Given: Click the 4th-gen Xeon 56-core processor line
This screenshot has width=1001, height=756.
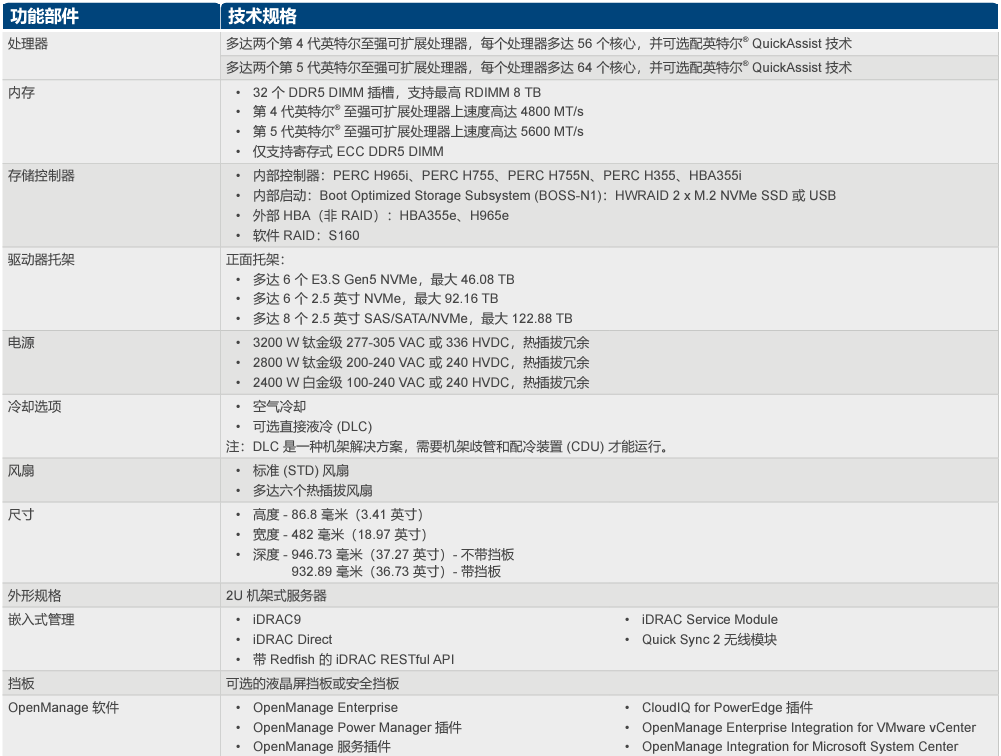Looking at the screenshot, I should point(538,43).
